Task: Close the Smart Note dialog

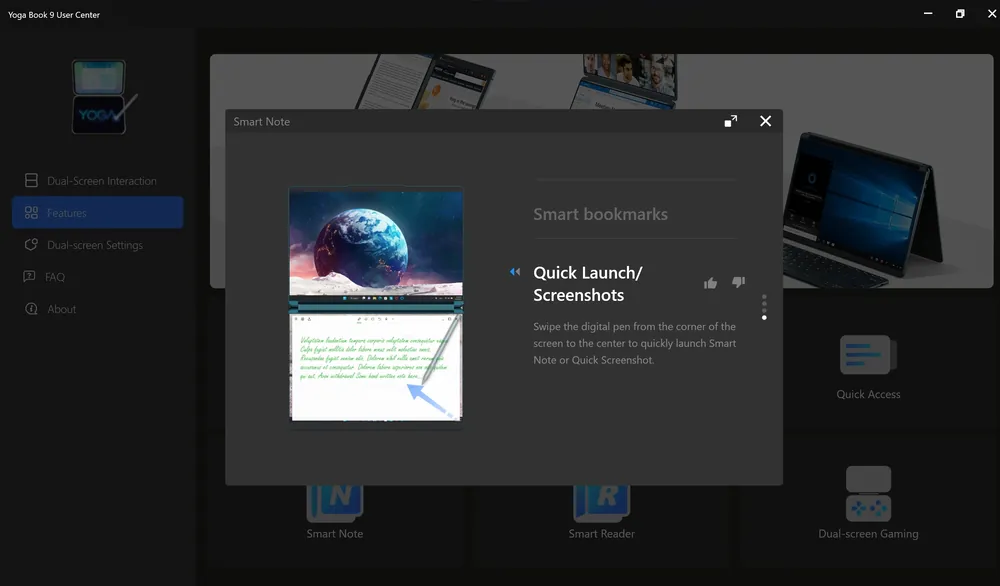Action: pyautogui.click(x=765, y=121)
